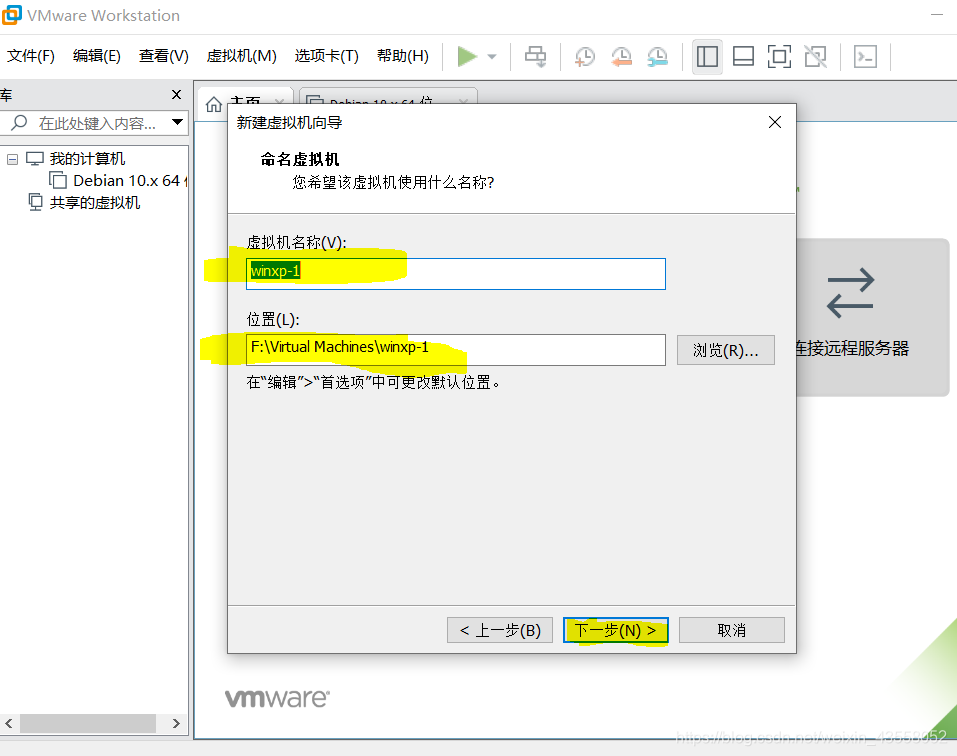The height and width of the screenshot is (756, 957).
Task: Open the 帮助(H) menu
Action: (403, 56)
